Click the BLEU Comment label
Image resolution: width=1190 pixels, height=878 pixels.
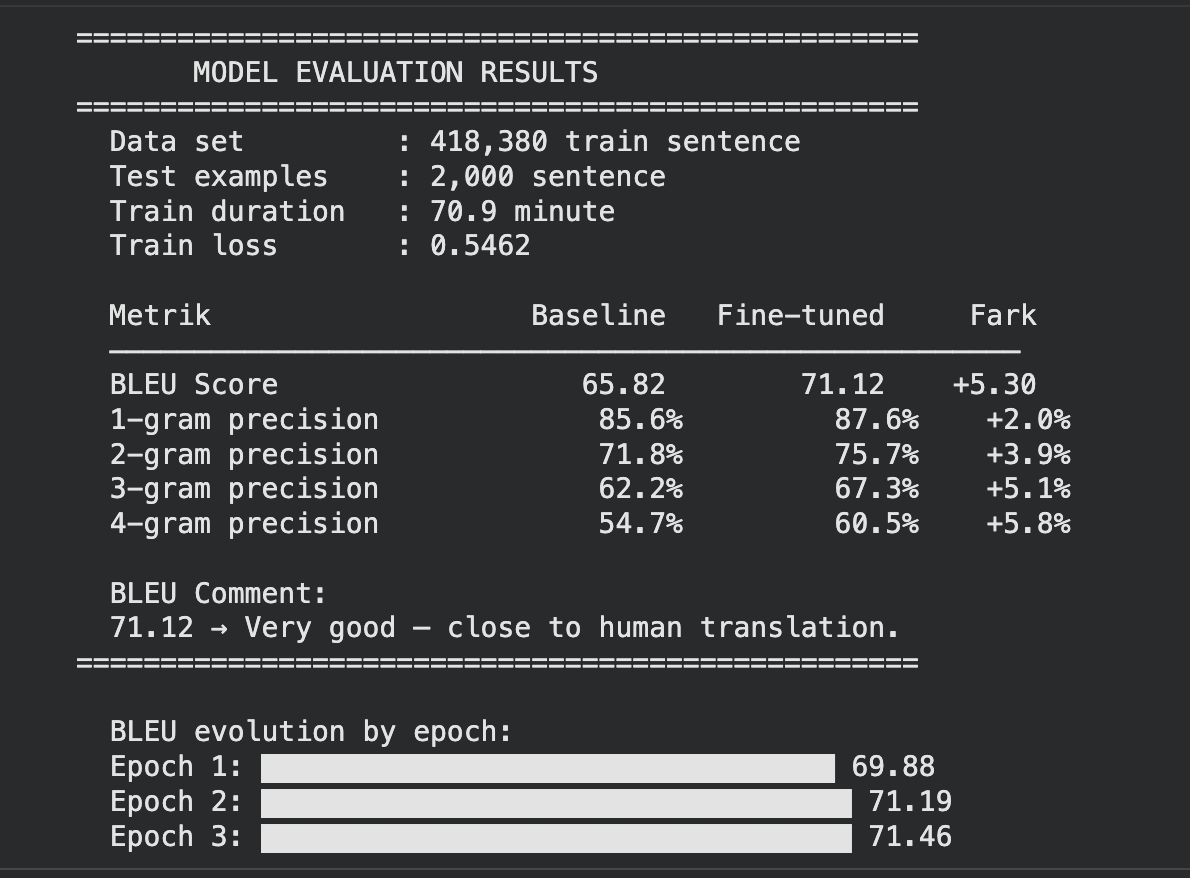point(218,593)
